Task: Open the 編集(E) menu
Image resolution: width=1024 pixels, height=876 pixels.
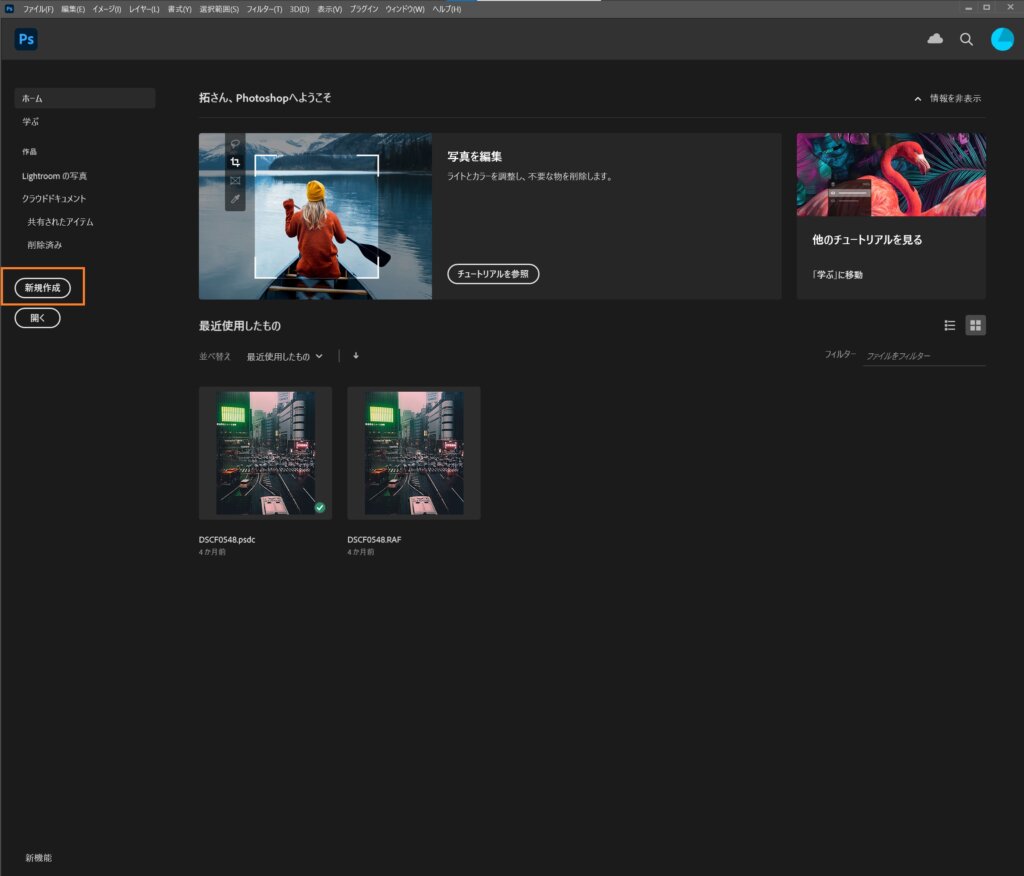Action: [72, 9]
